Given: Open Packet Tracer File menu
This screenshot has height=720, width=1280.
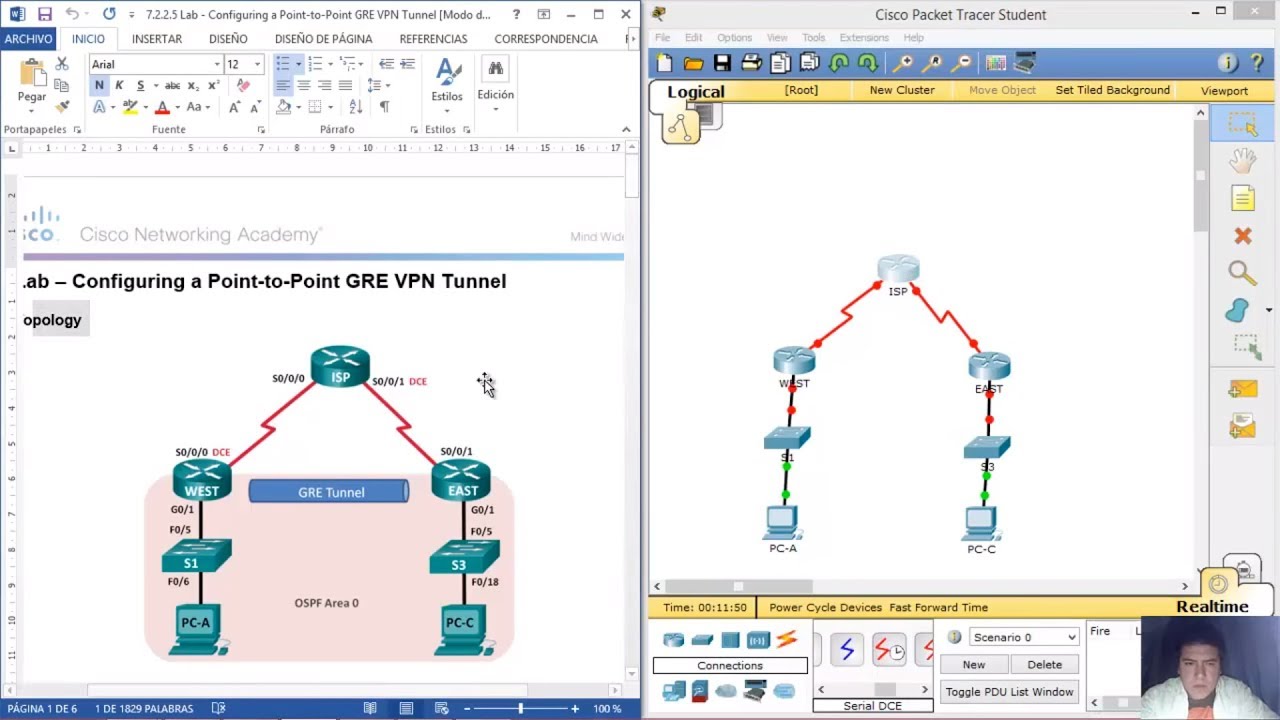Looking at the screenshot, I should click(x=662, y=38).
